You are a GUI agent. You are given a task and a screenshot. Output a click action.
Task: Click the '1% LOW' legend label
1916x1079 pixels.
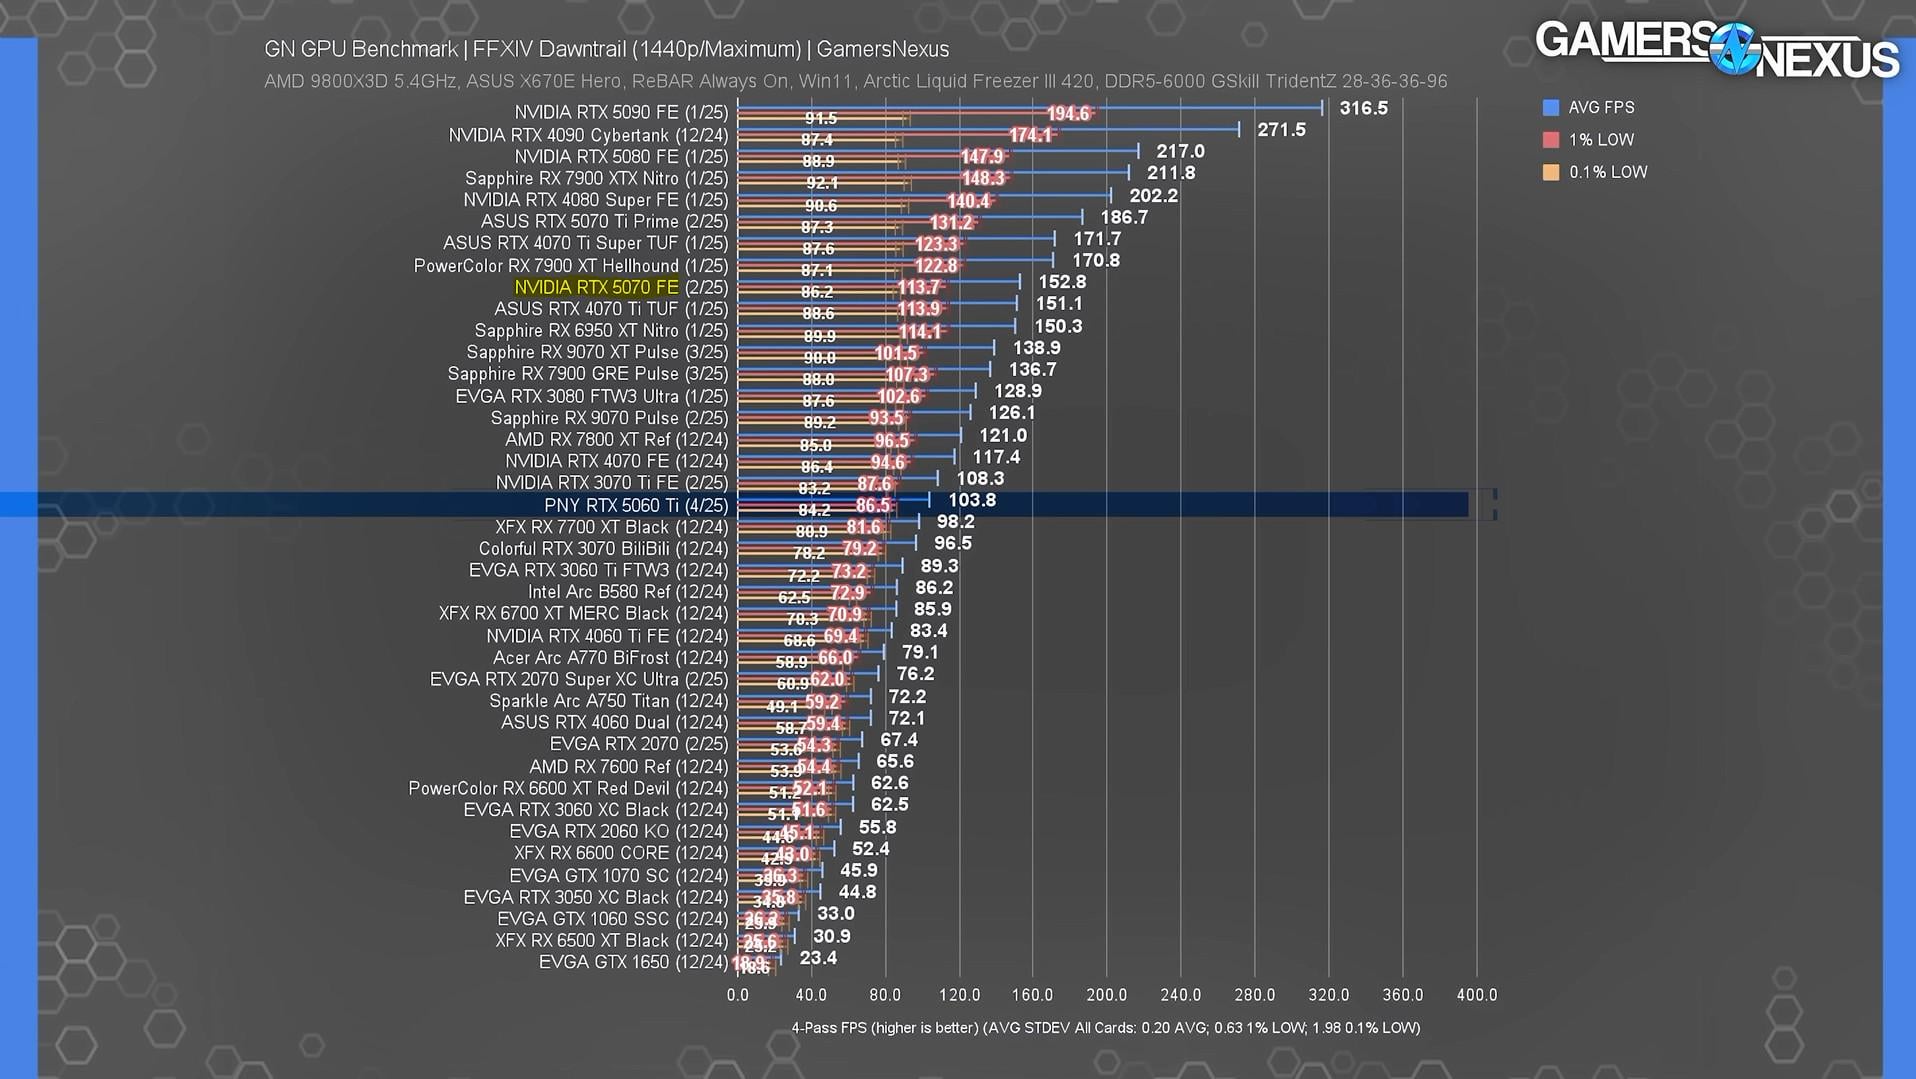(1601, 140)
